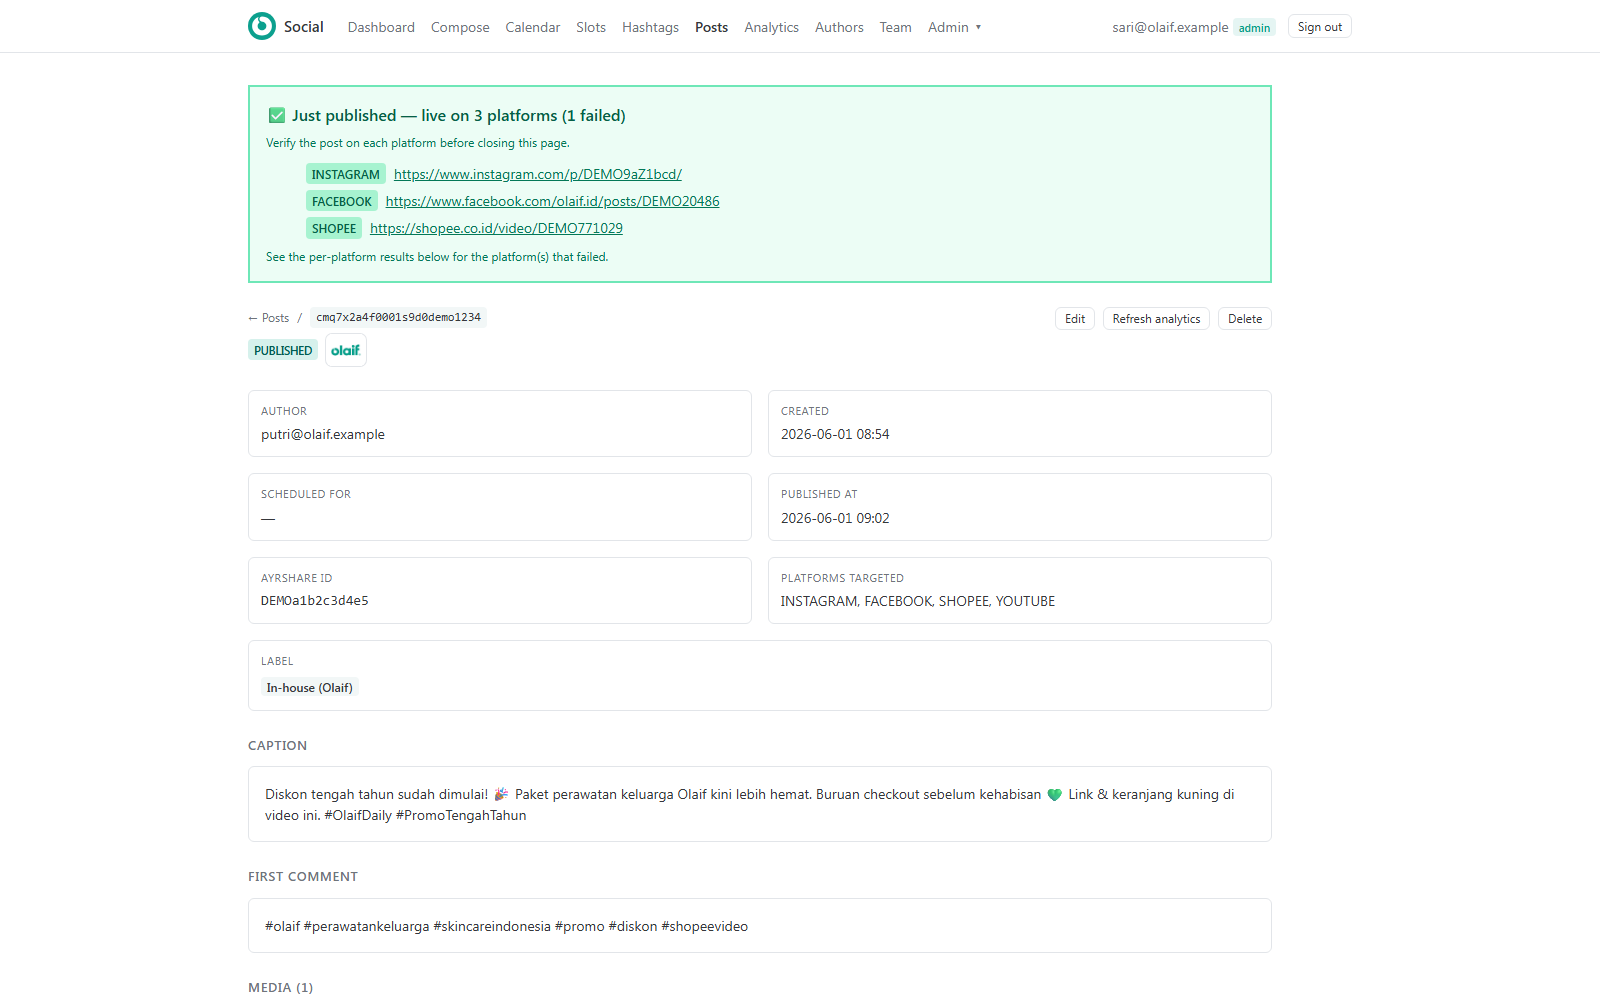Image resolution: width=1600 pixels, height=1000 pixels.
Task: Open the Facebook post link
Action: pos(553,201)
